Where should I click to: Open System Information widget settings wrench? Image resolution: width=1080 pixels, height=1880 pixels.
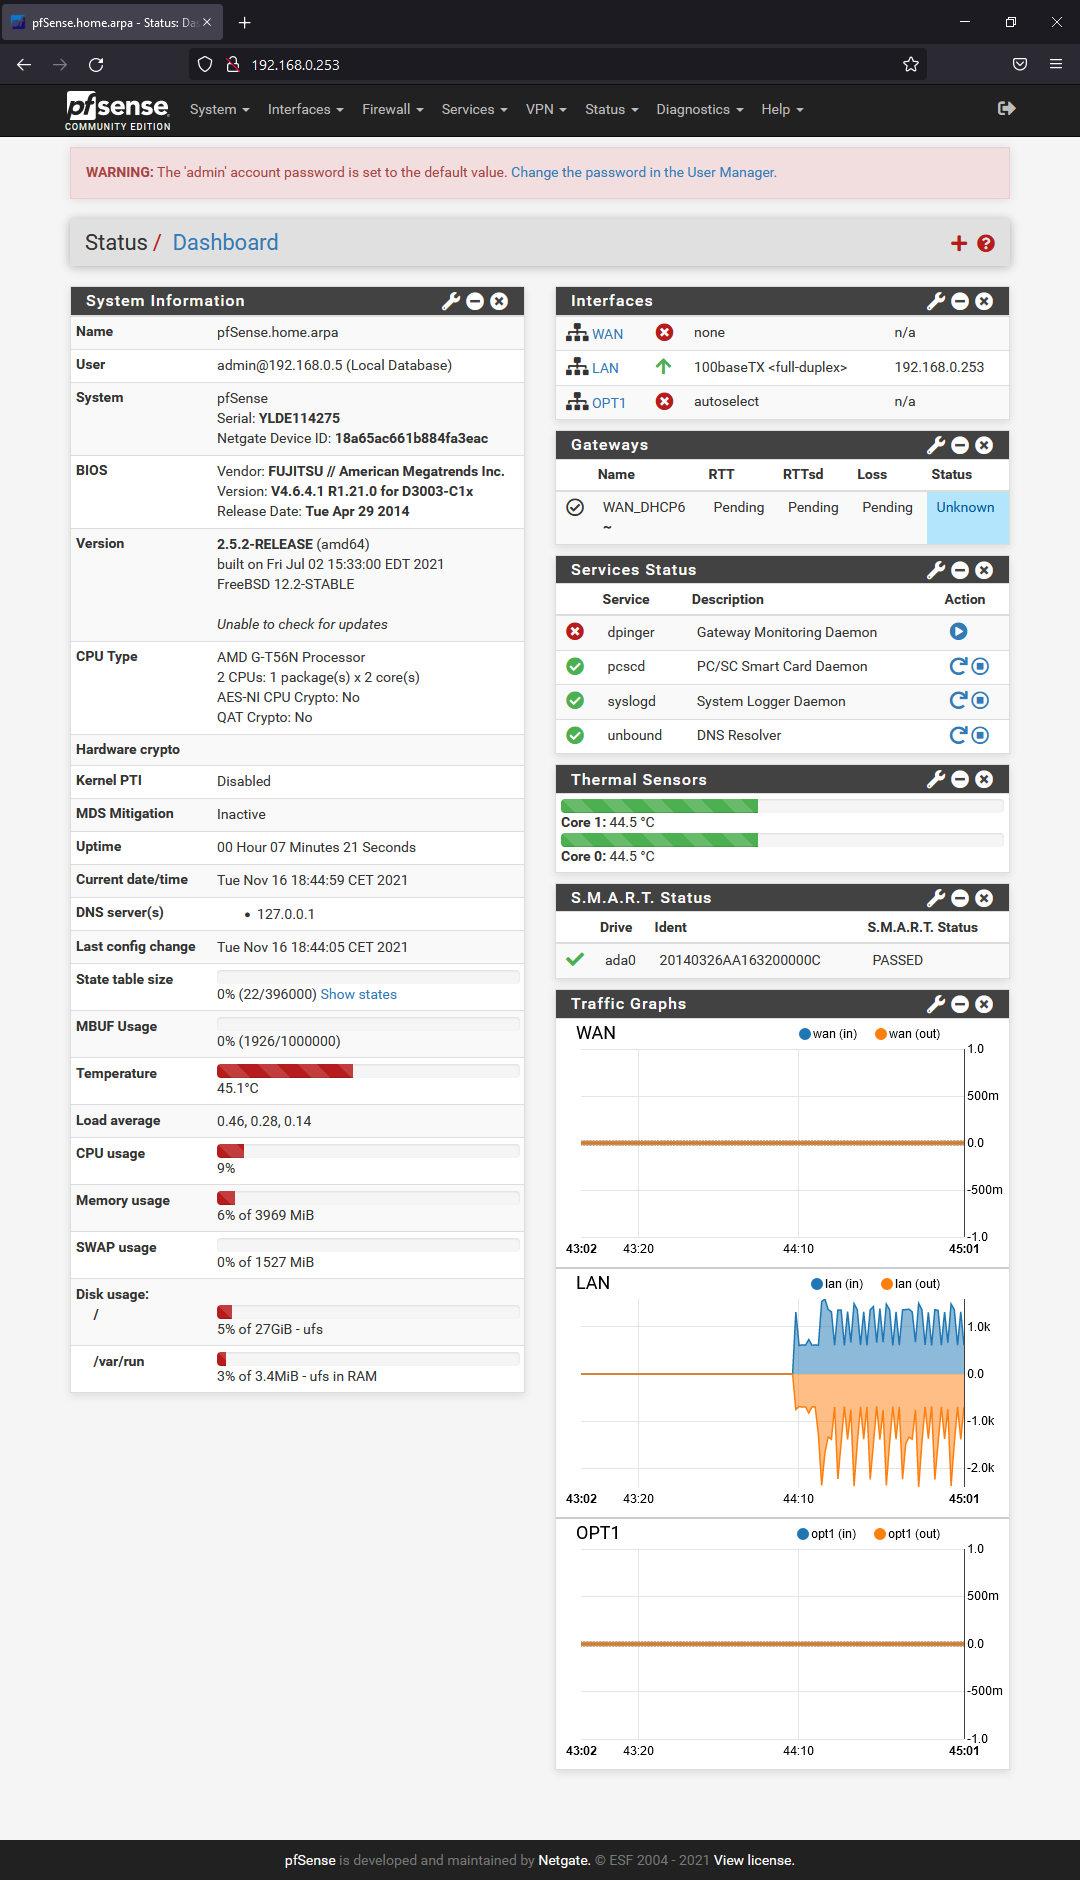click(451, 301)
